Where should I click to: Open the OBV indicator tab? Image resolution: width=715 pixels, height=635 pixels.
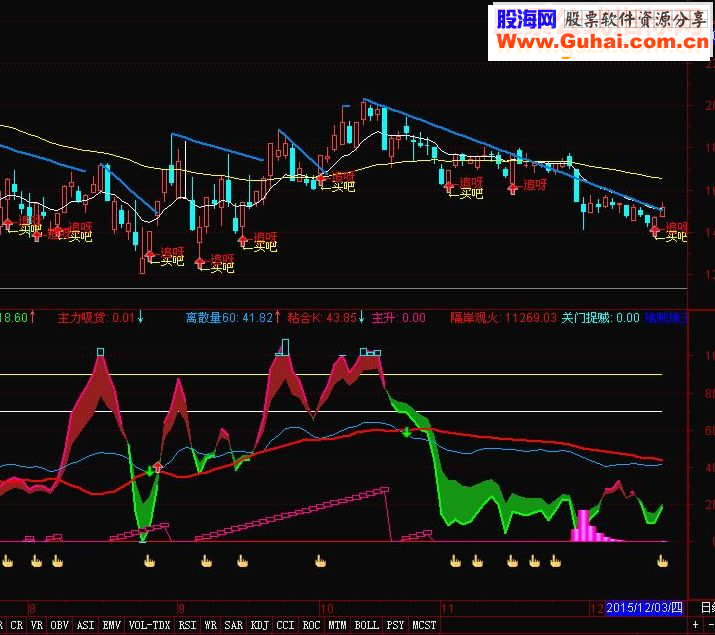pyautogui.click(x=60, y=625)
